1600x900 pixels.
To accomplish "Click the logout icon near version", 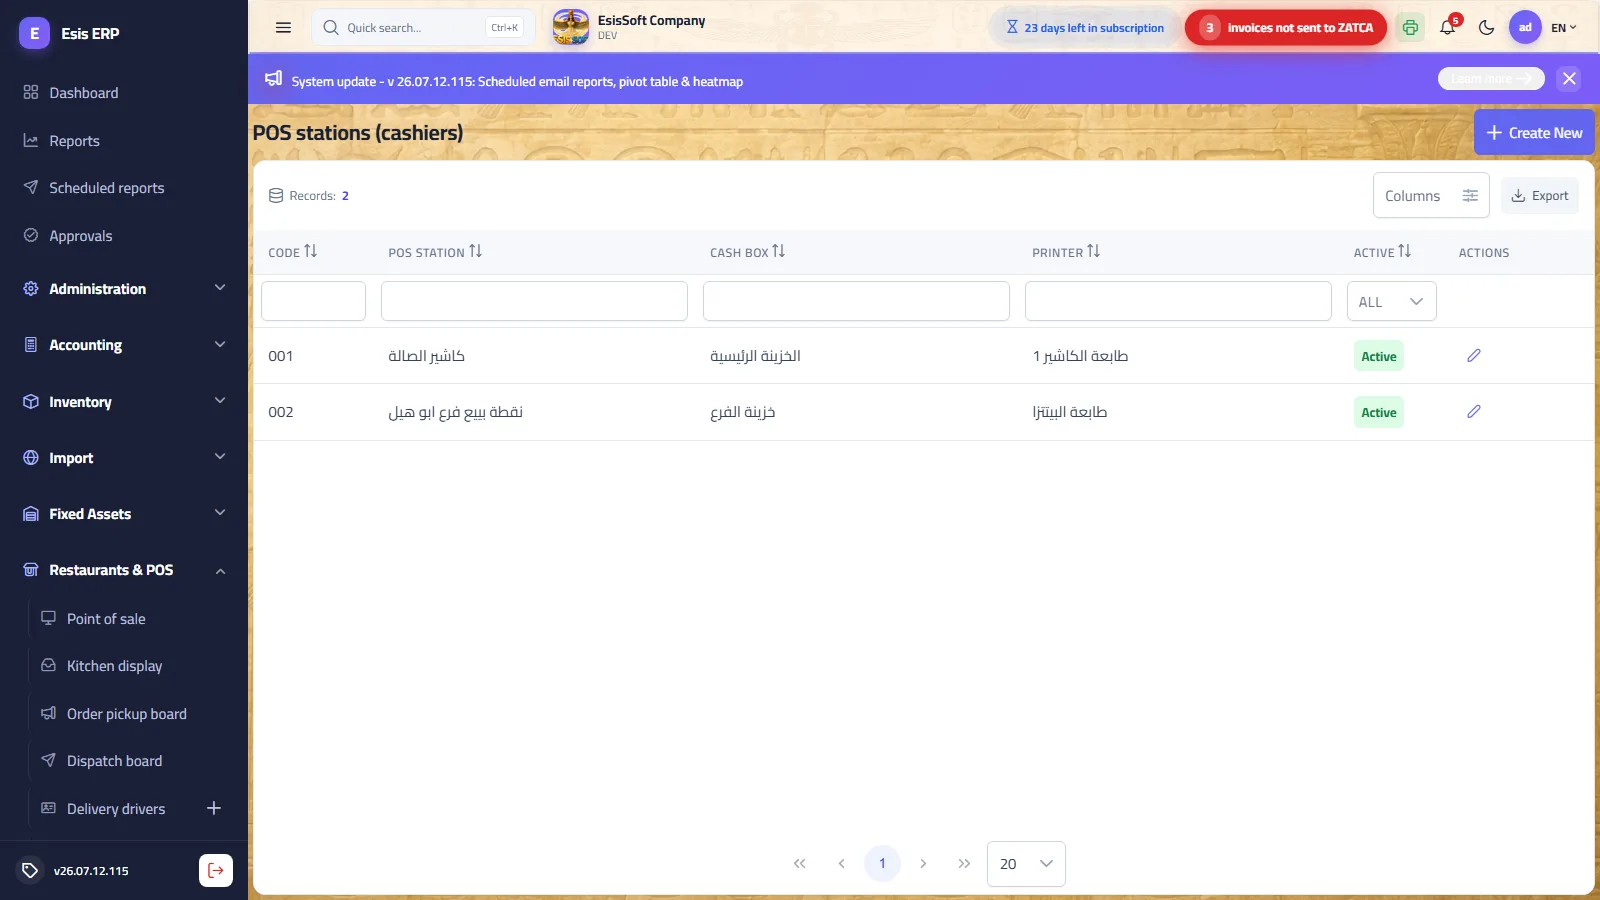I will click(x=216, y=871).
